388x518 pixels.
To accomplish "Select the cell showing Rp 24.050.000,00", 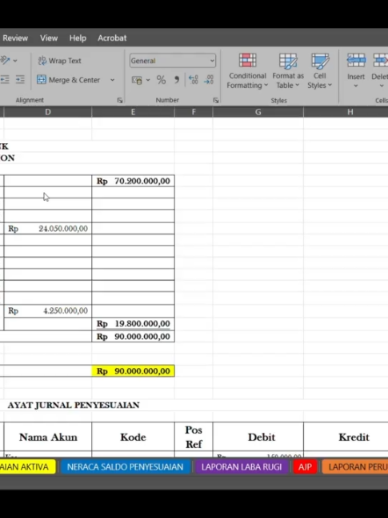I will [x=48, y=229].
